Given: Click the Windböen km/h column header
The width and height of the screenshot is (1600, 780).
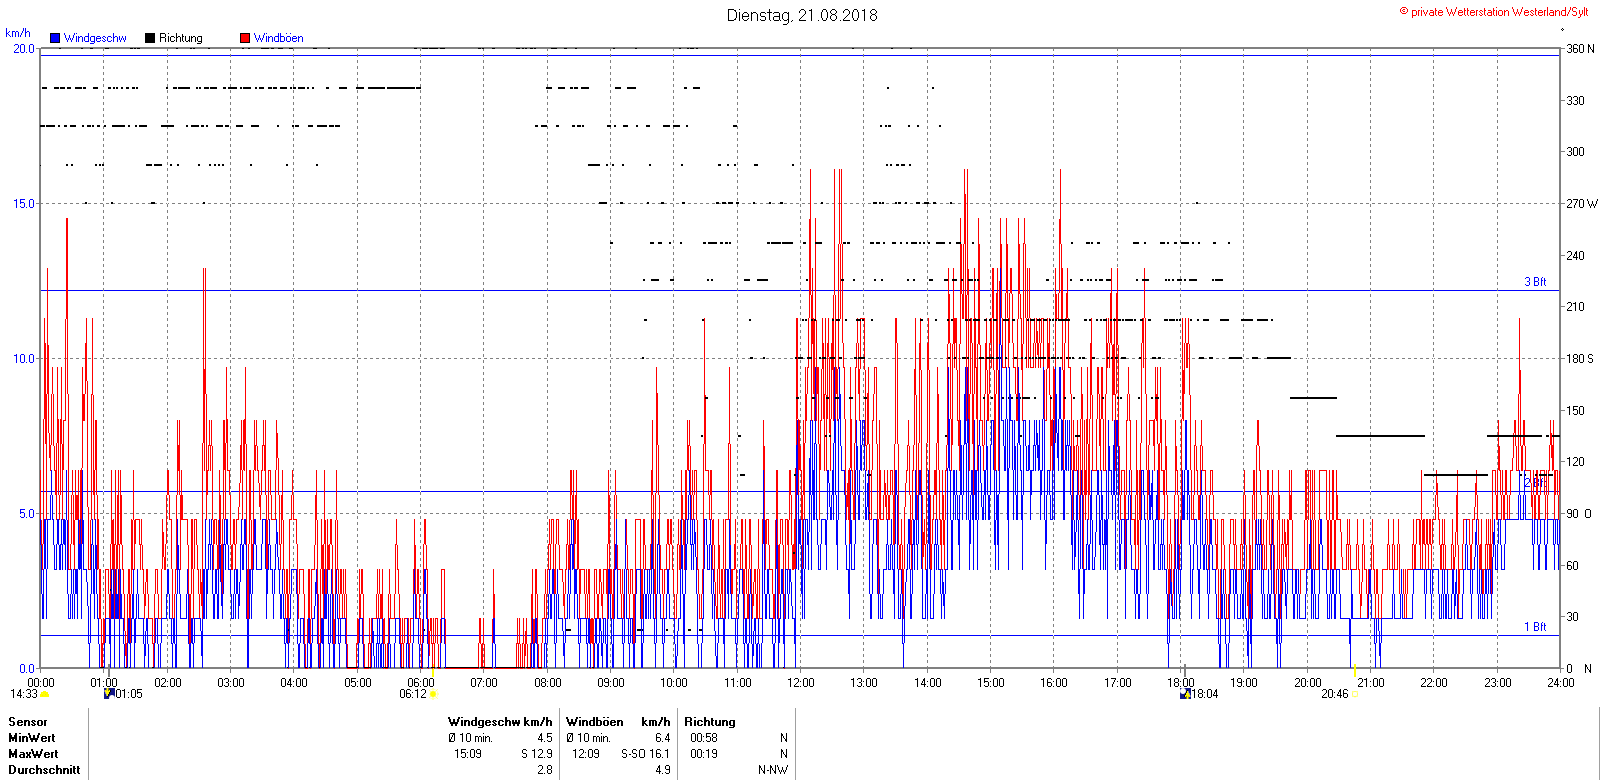Looking at the screenshot, I should point(618,722).
